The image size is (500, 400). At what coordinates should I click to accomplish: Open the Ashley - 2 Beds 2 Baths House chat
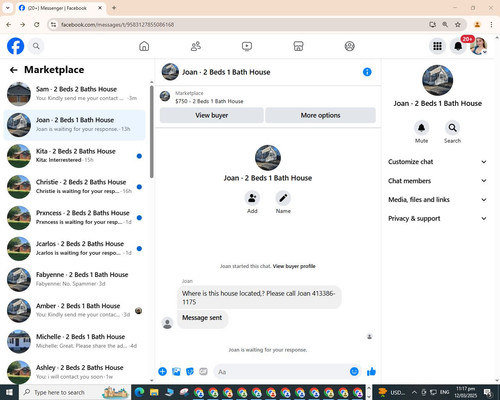point(75,372)
